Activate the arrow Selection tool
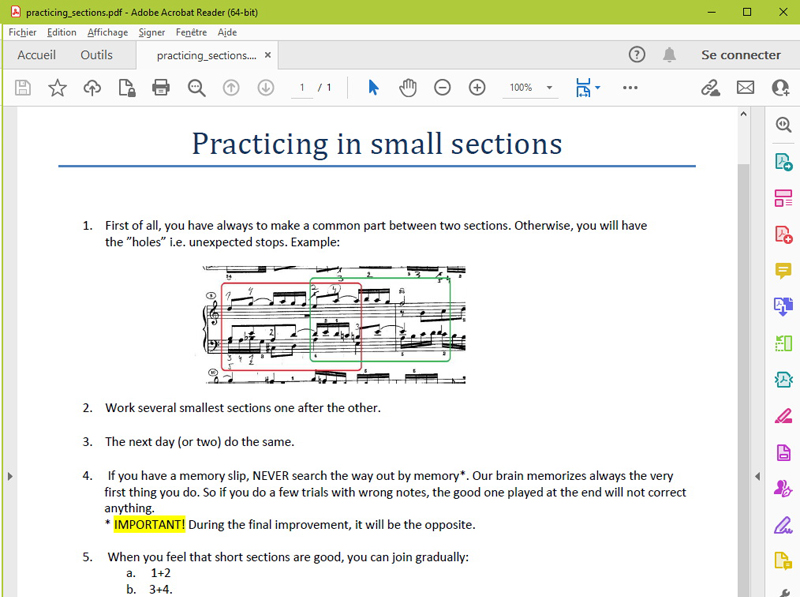 point(373,88)
